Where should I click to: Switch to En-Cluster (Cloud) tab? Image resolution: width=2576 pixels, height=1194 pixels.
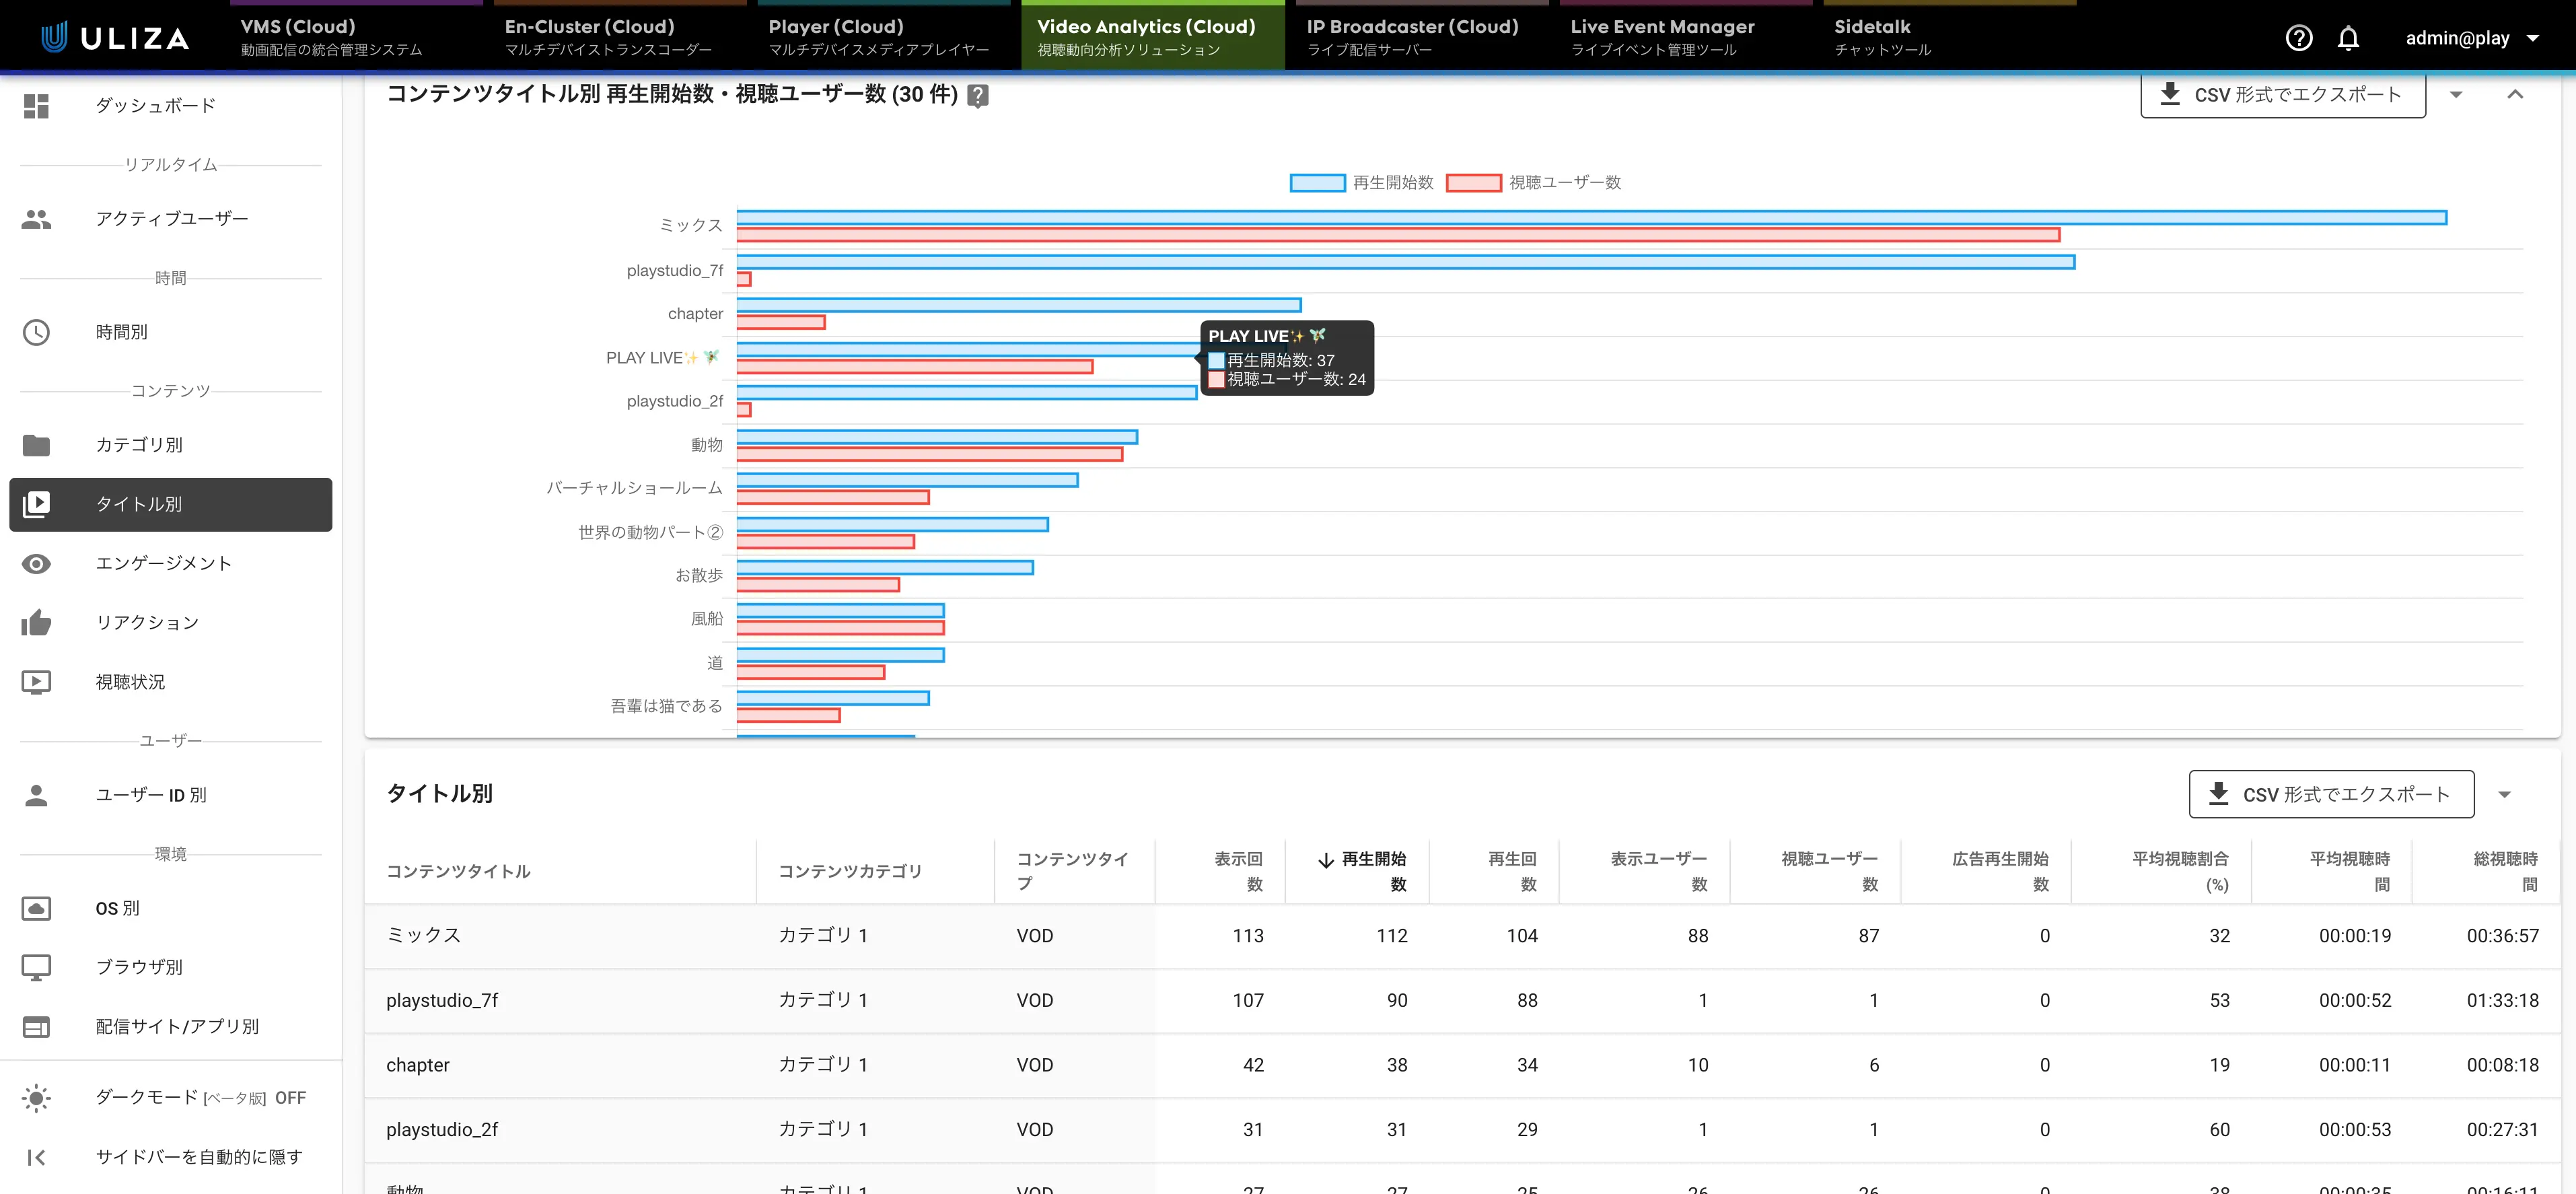click(x=620, y=36)
